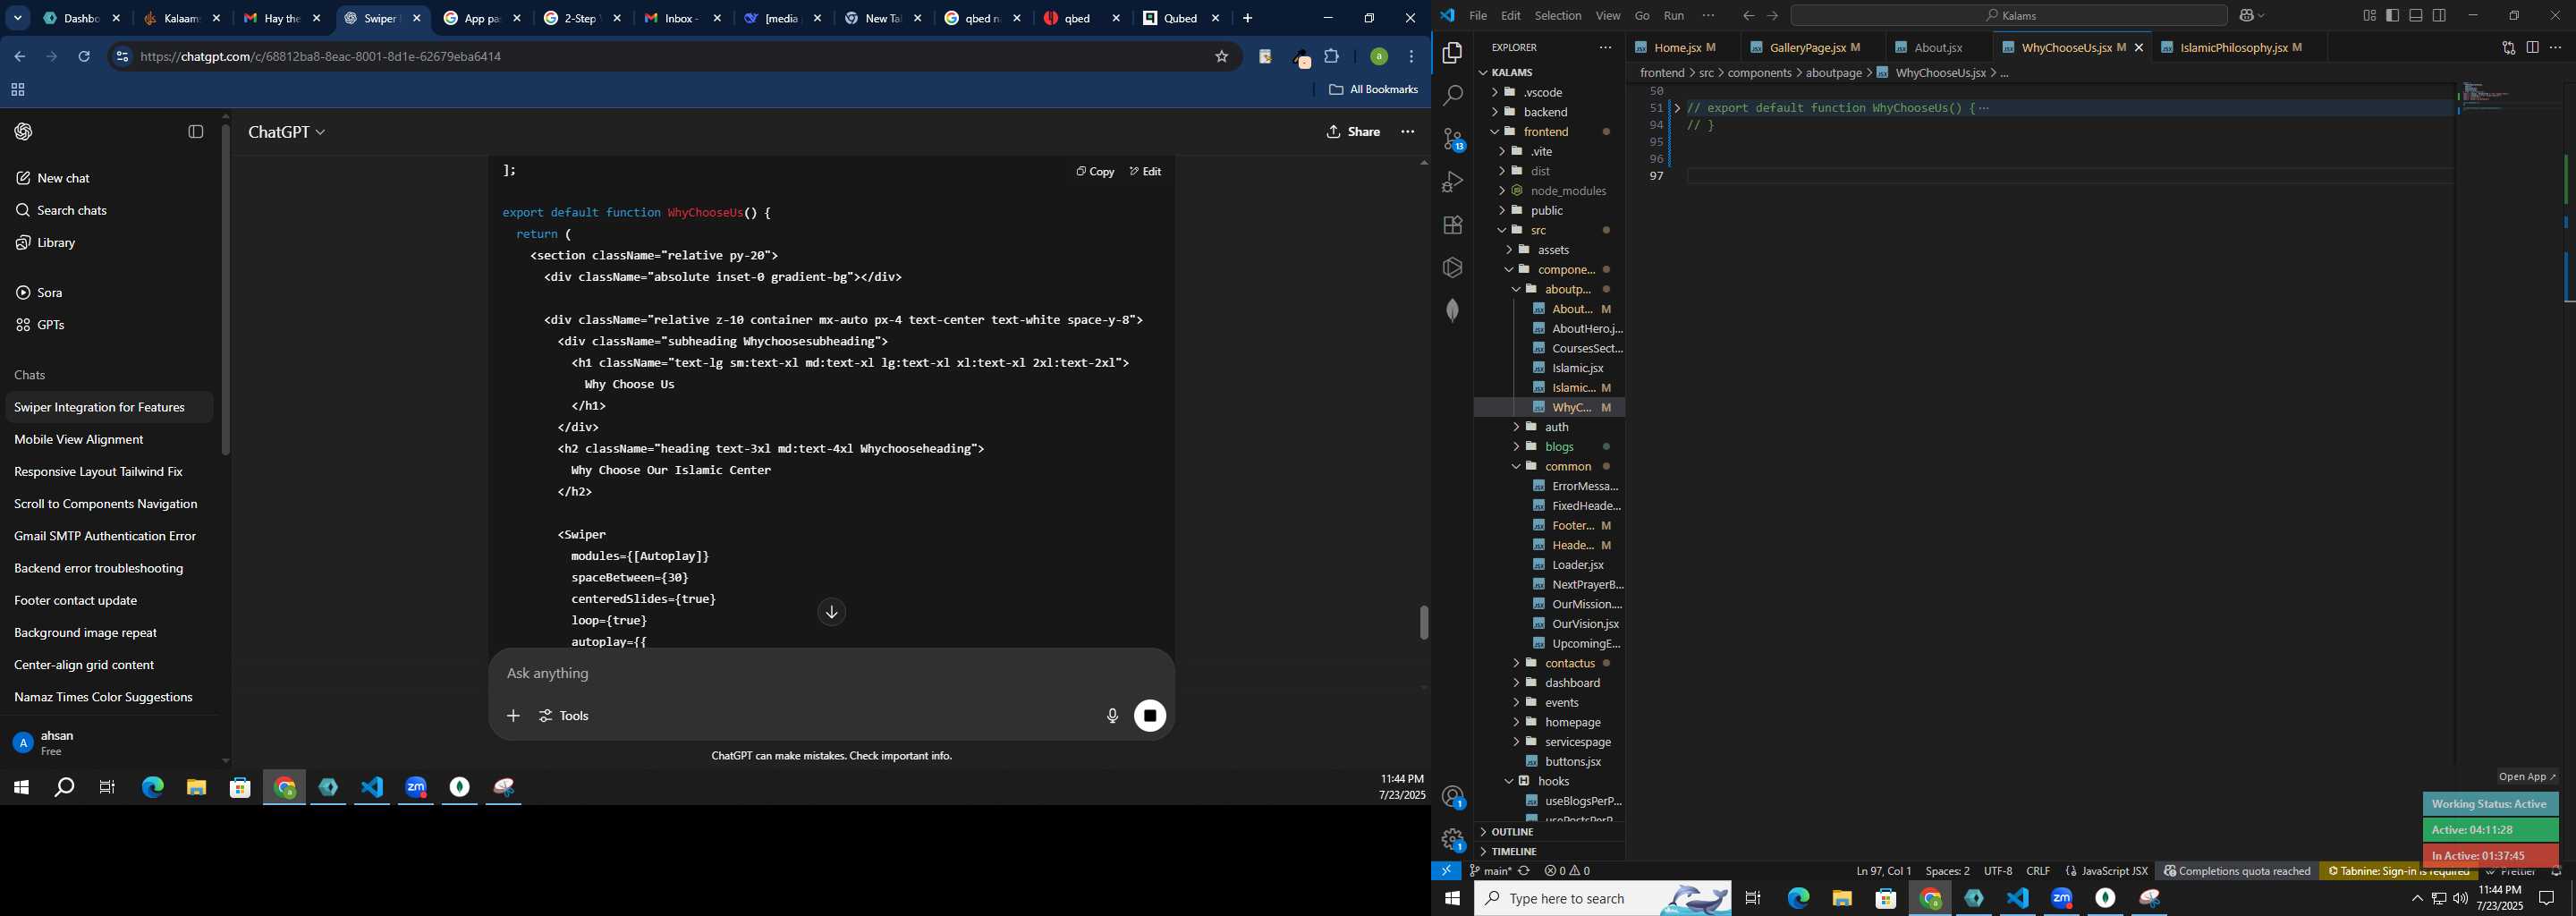Expand the backend folder in Explorer
The width and height of the screenshot is (2576, 916).
coord(1549,112)
